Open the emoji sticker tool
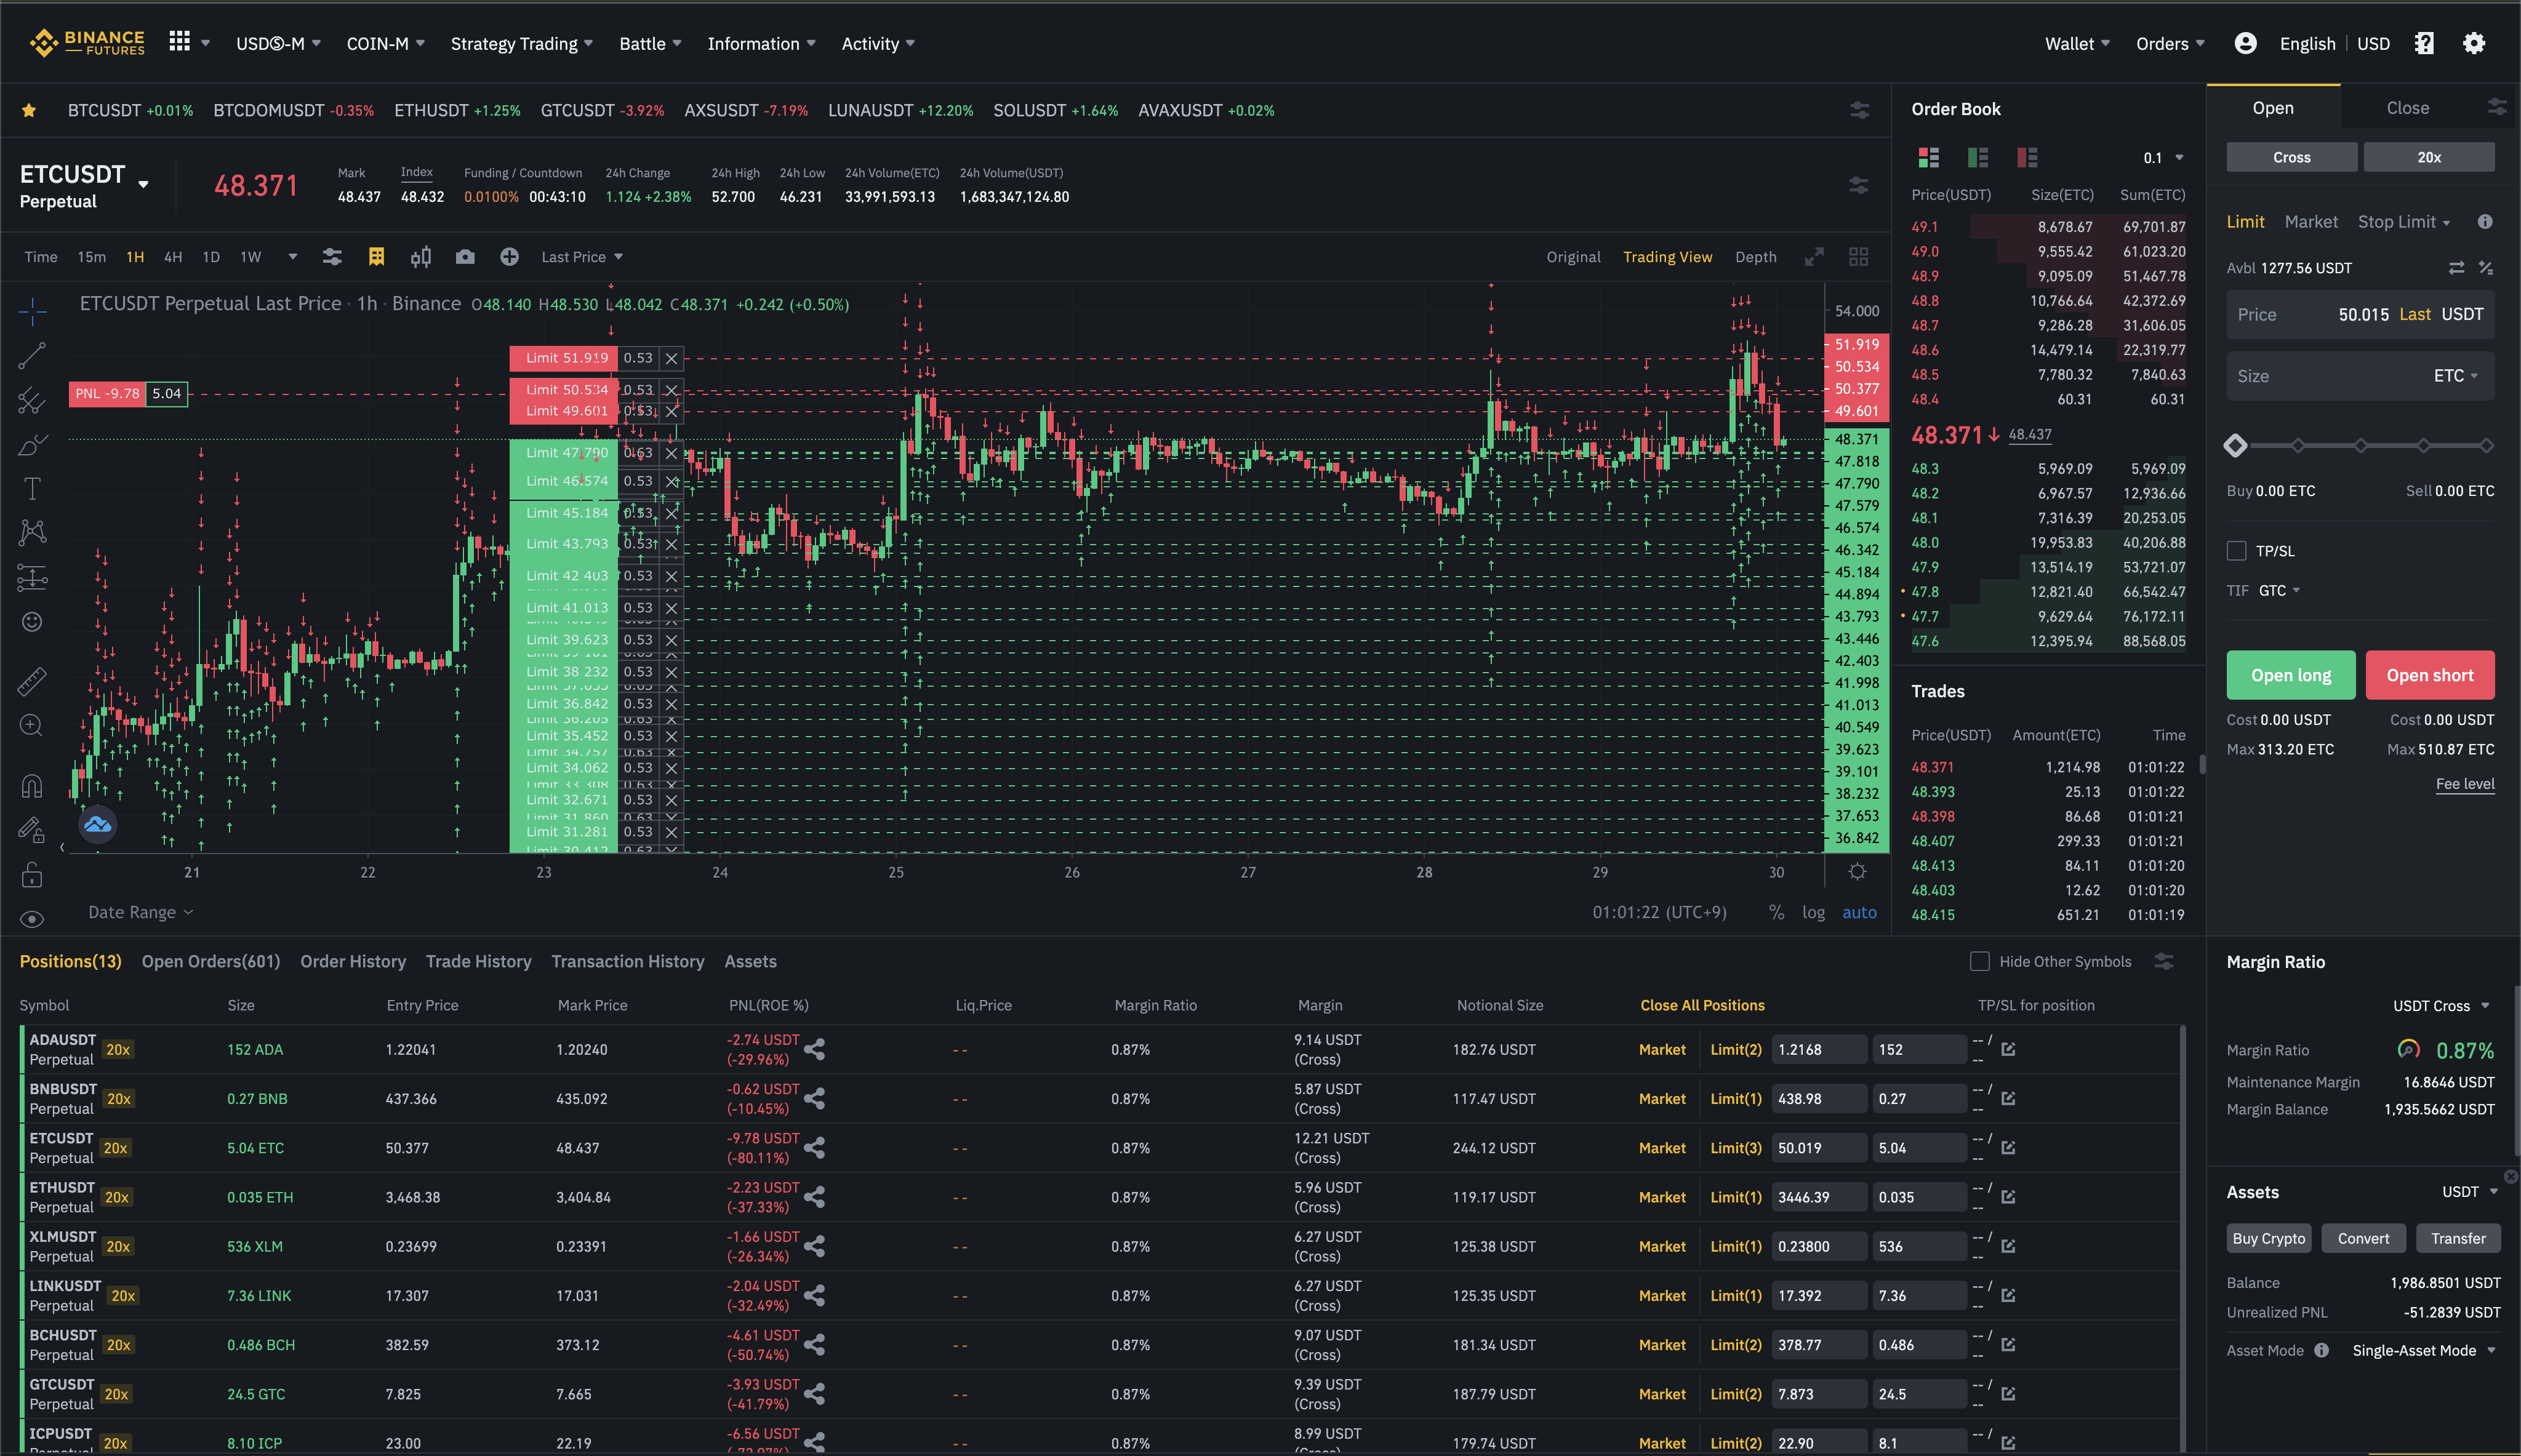This screenshot has height=1456, width=2521. (32, 622)
